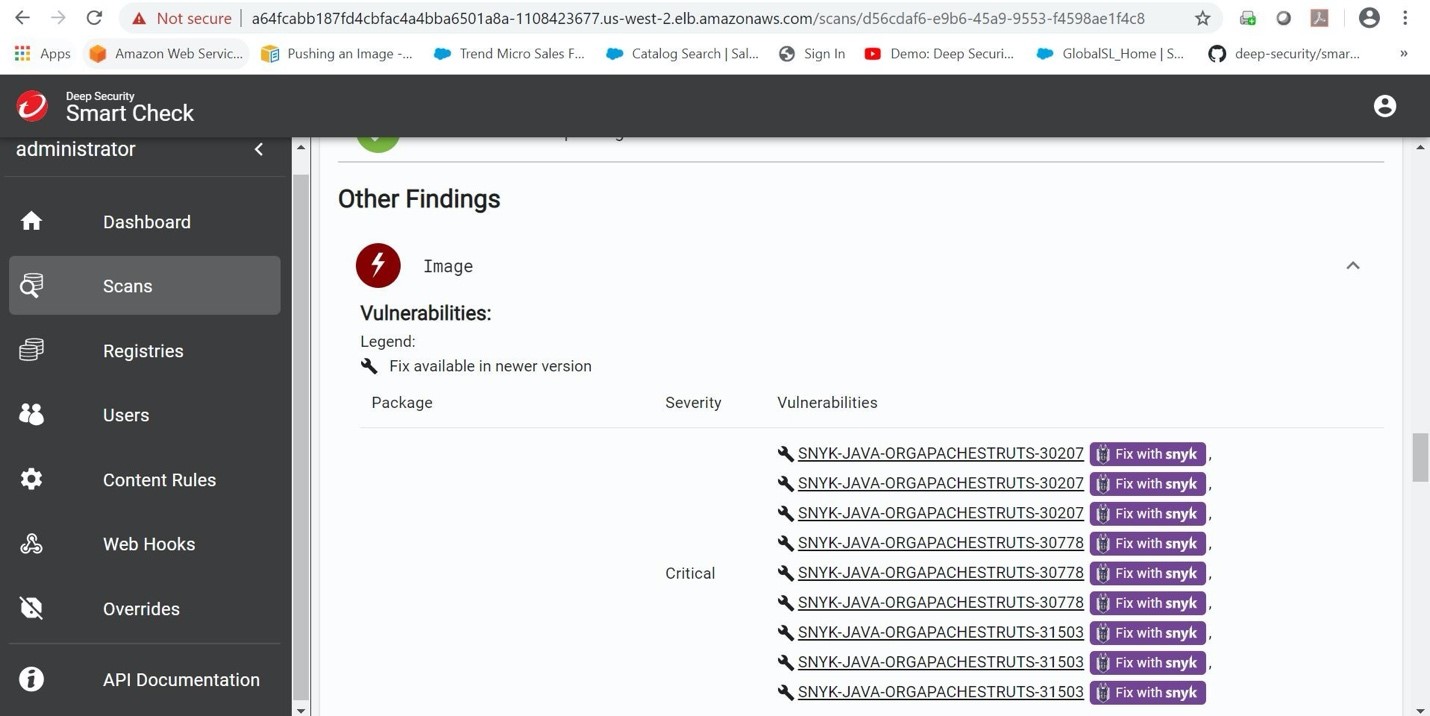
Task: Click the Package column header
Action: click(x=402, y=403)
